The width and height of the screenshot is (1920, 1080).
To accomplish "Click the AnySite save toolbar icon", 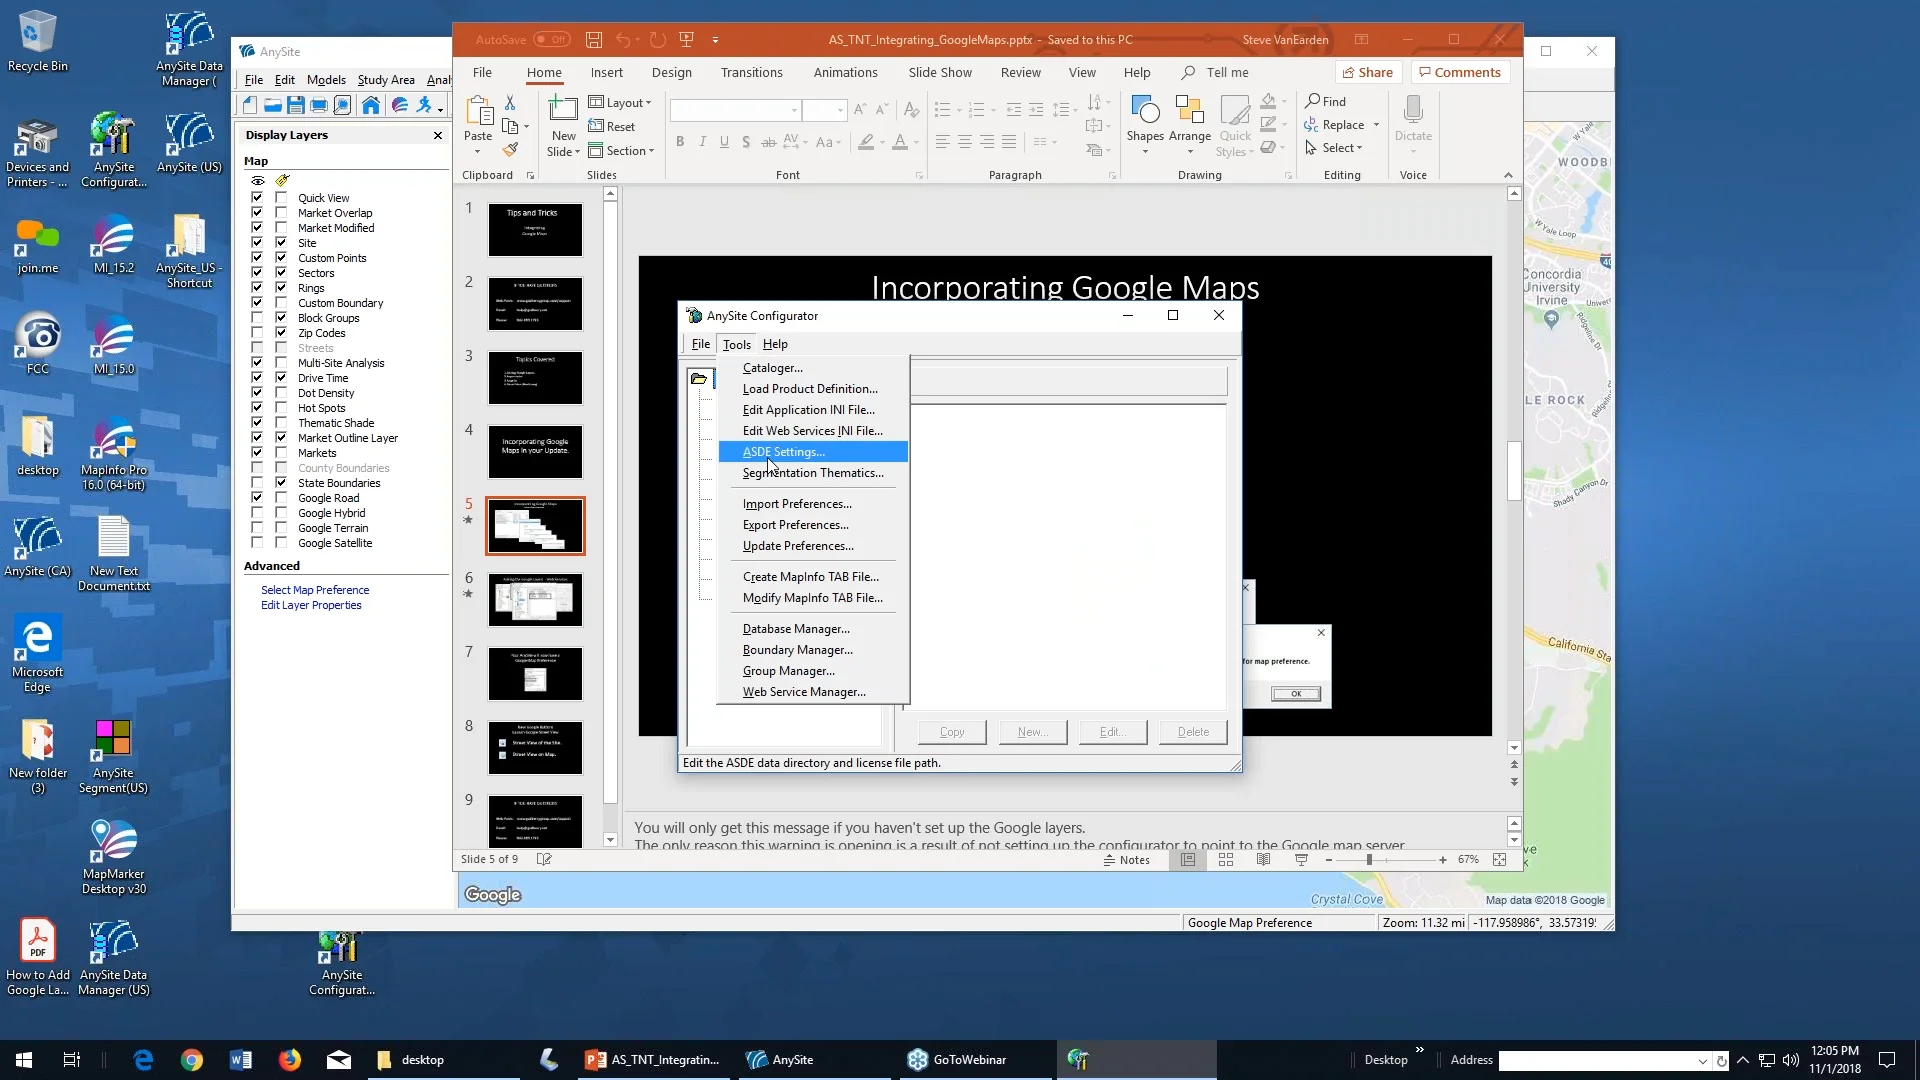I will (x=296, y=105).
